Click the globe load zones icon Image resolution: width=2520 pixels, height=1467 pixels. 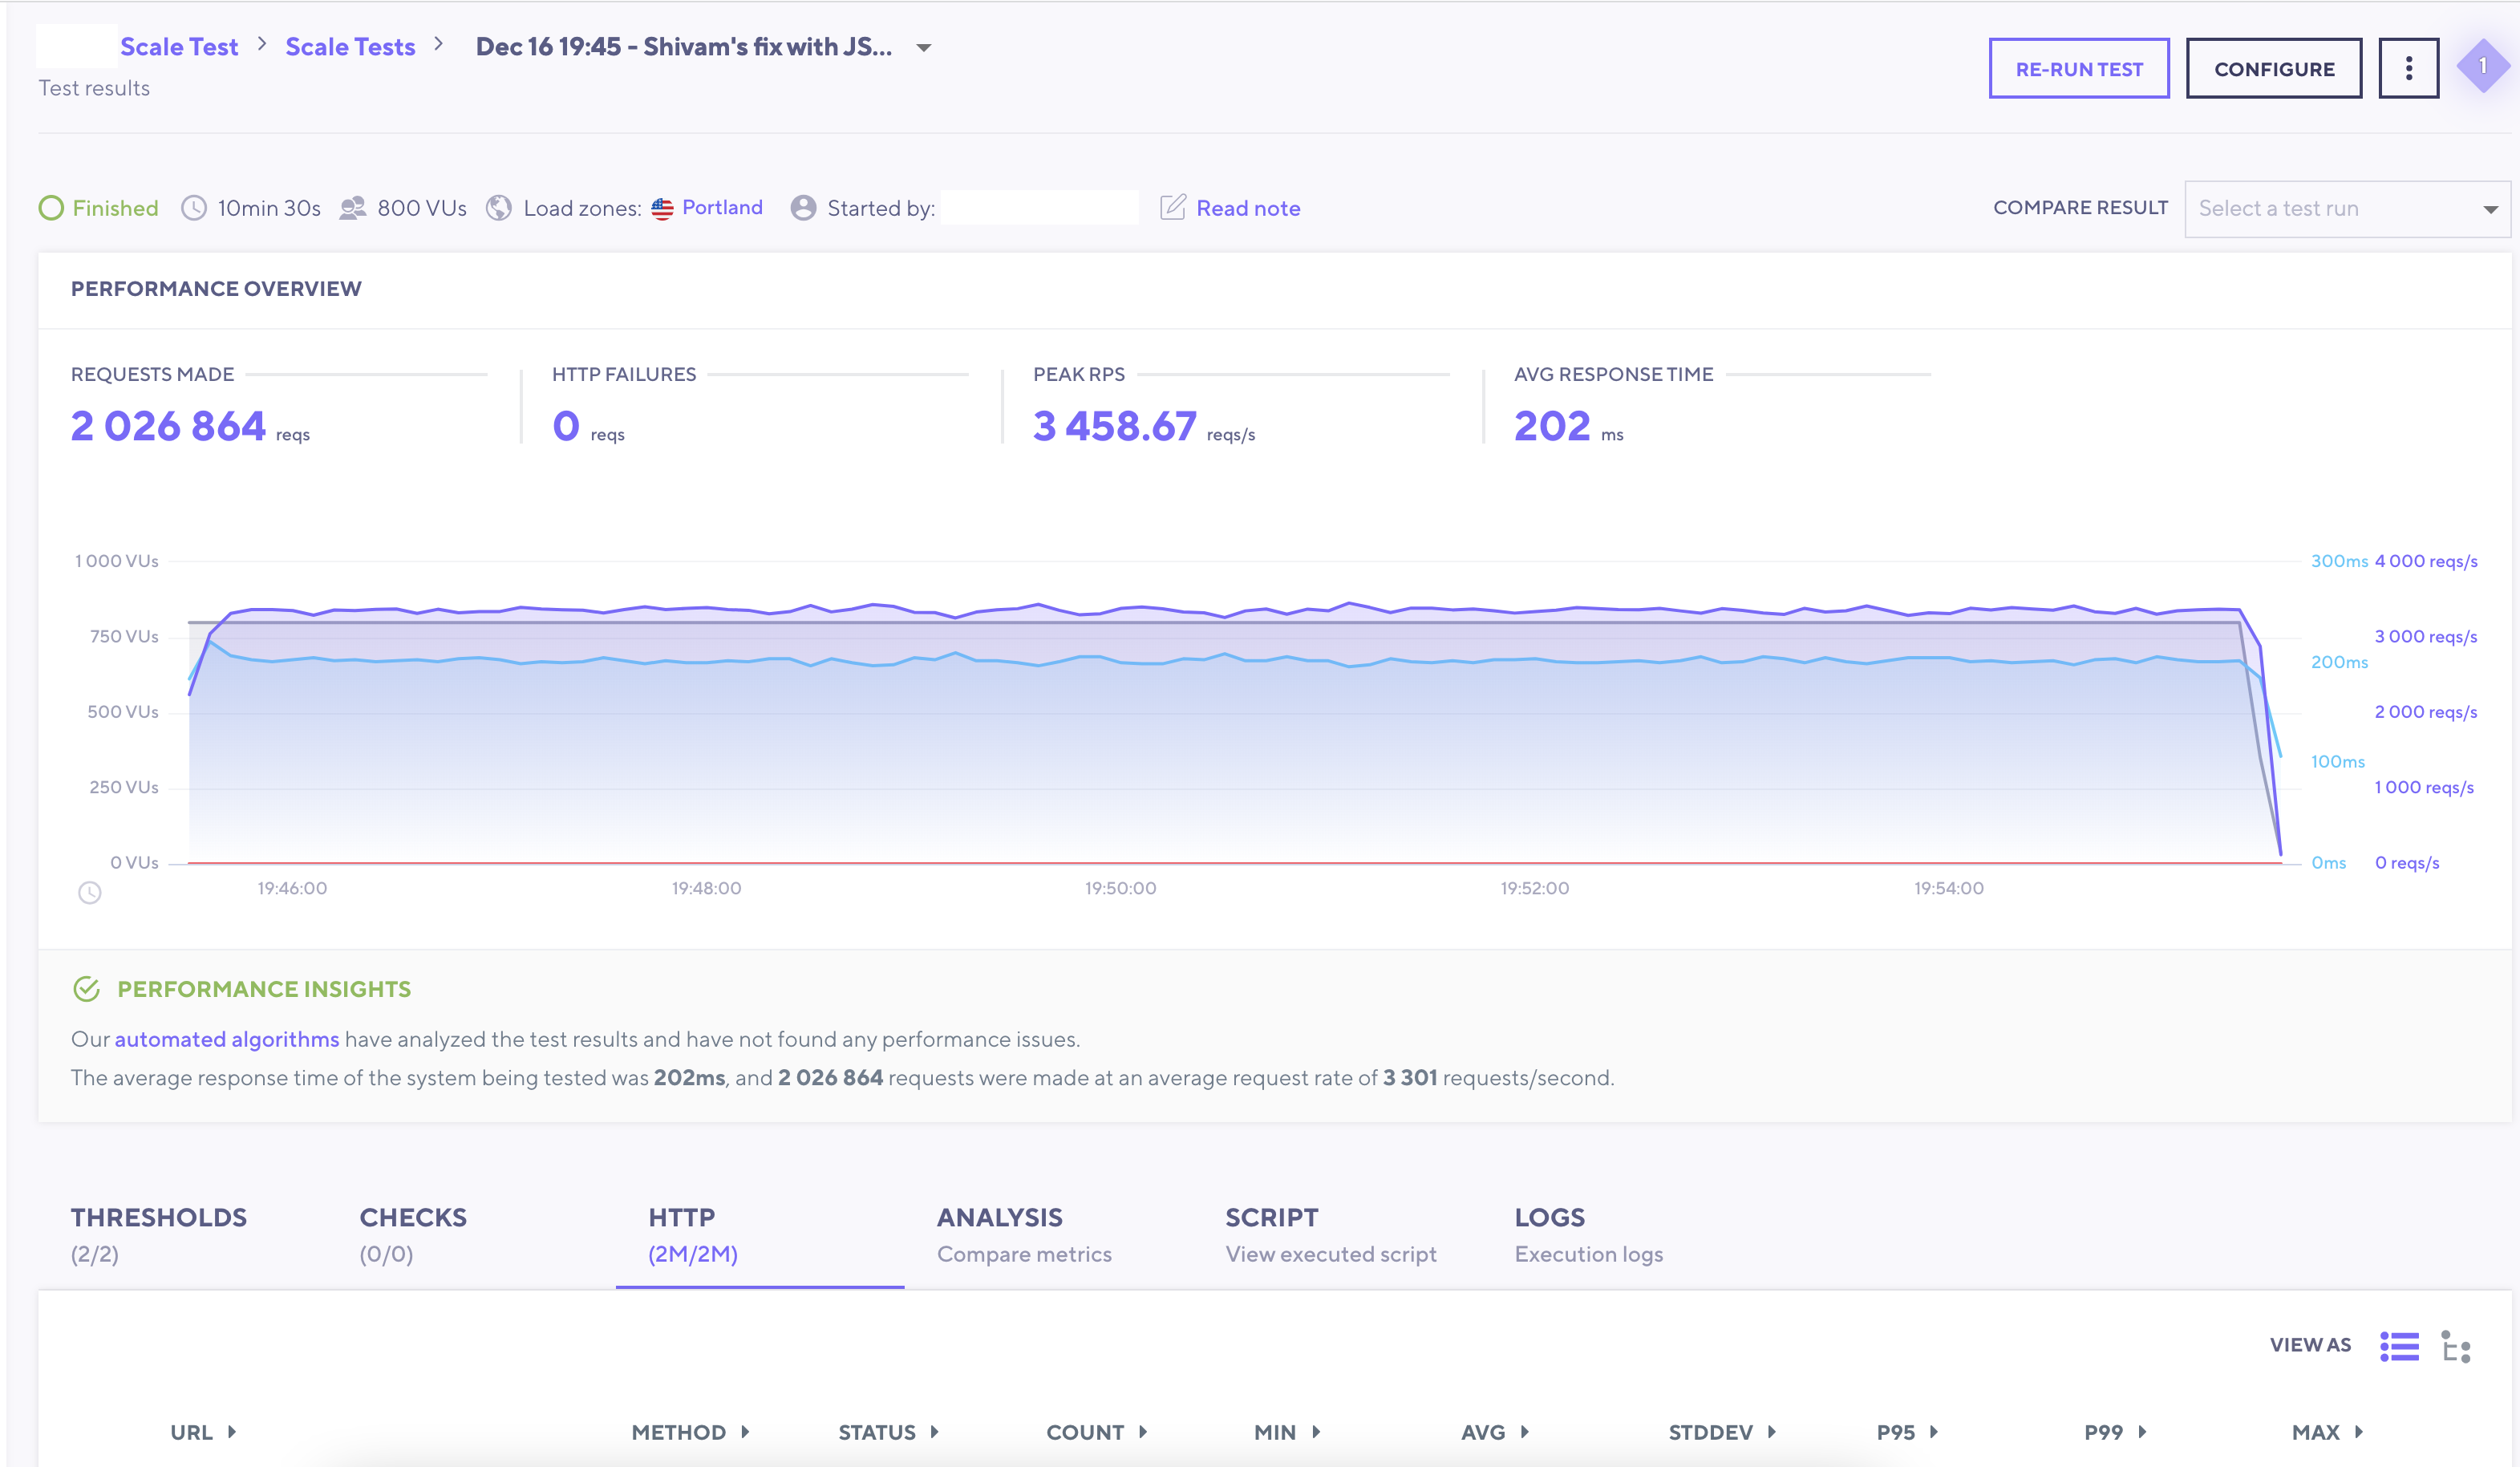498,208
